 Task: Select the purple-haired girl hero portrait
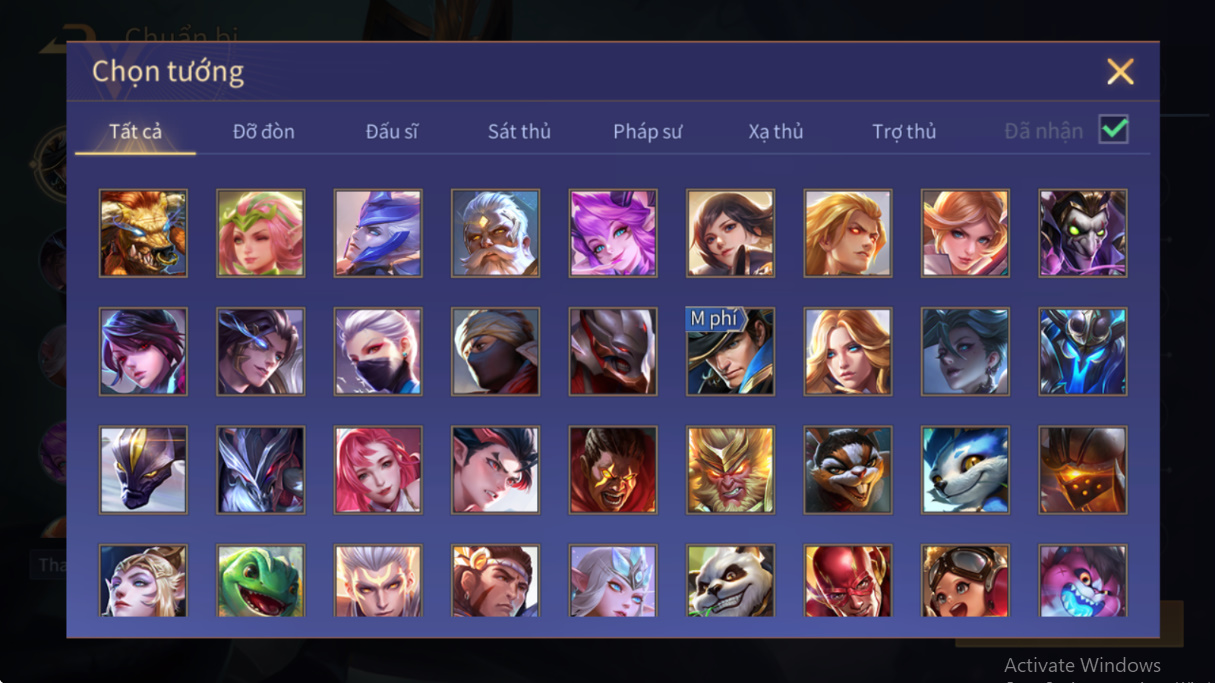tap(613, 233)
